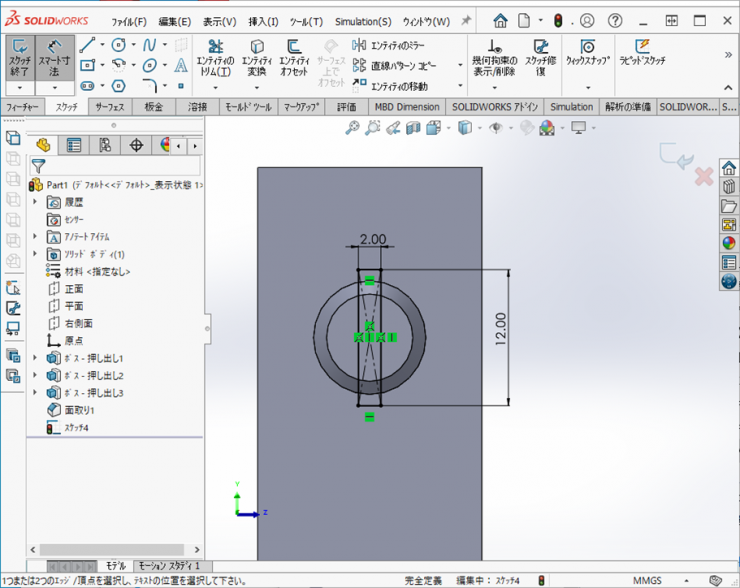
Task: Select スケッチ4 in the feature tree
Action: [x=77, y=427]
